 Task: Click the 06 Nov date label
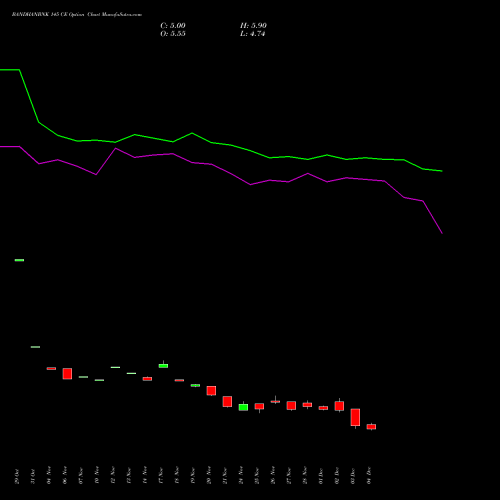point(65,476)
